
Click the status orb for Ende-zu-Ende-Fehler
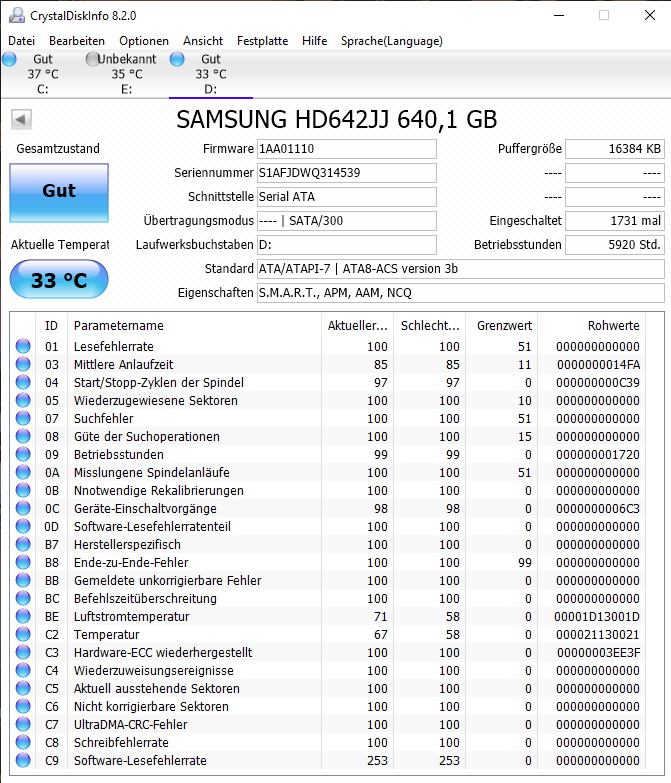point(23,562)
